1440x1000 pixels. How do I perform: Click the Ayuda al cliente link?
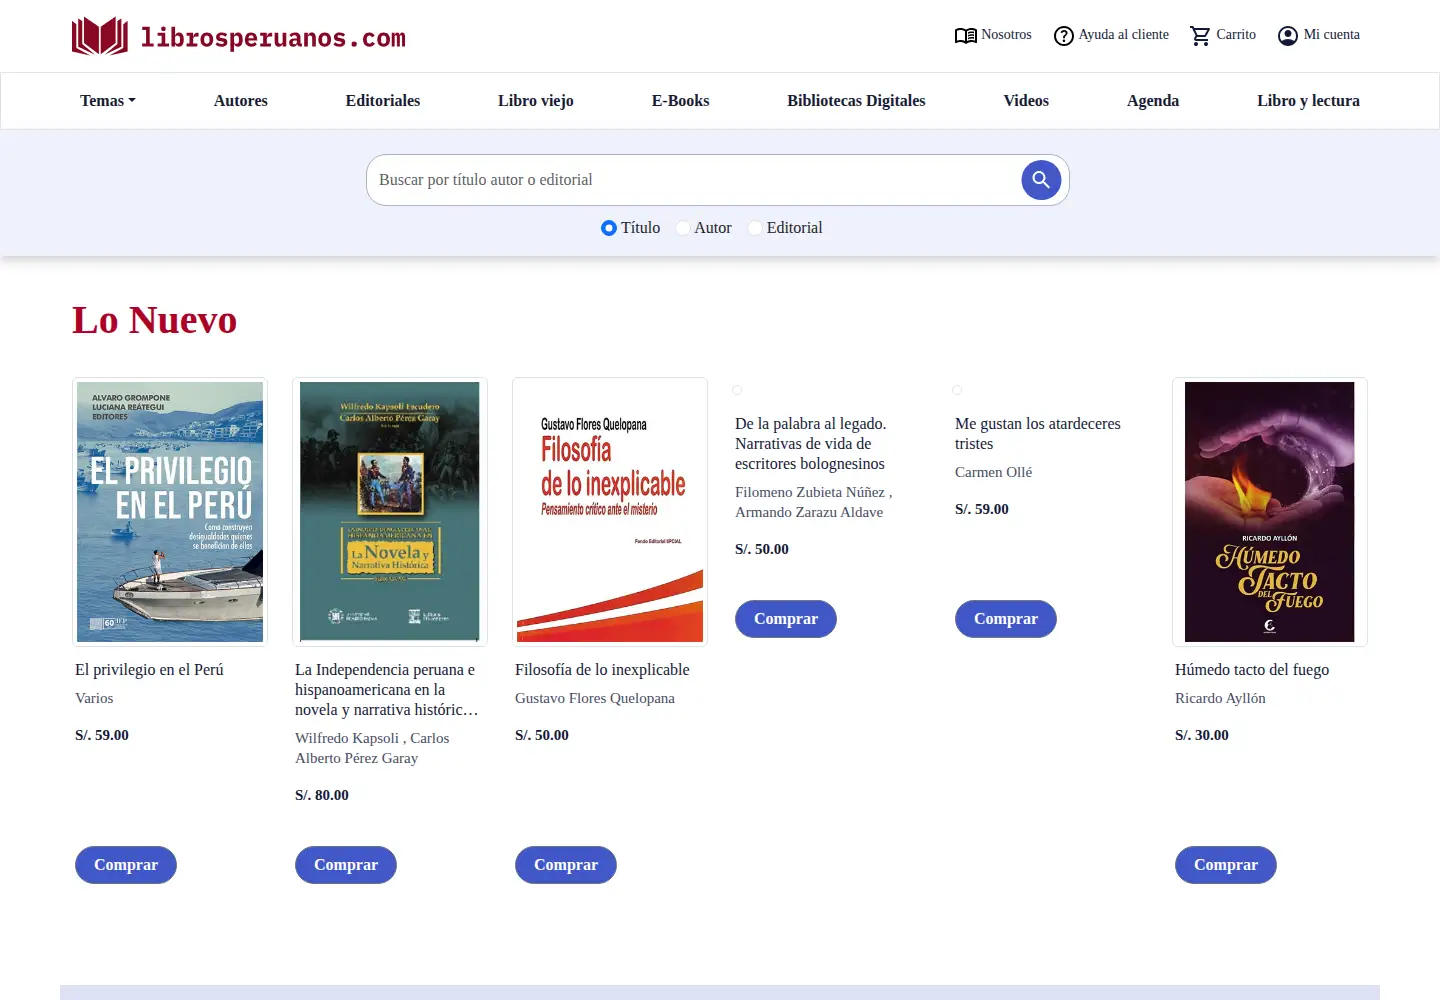coord(1124,35)
